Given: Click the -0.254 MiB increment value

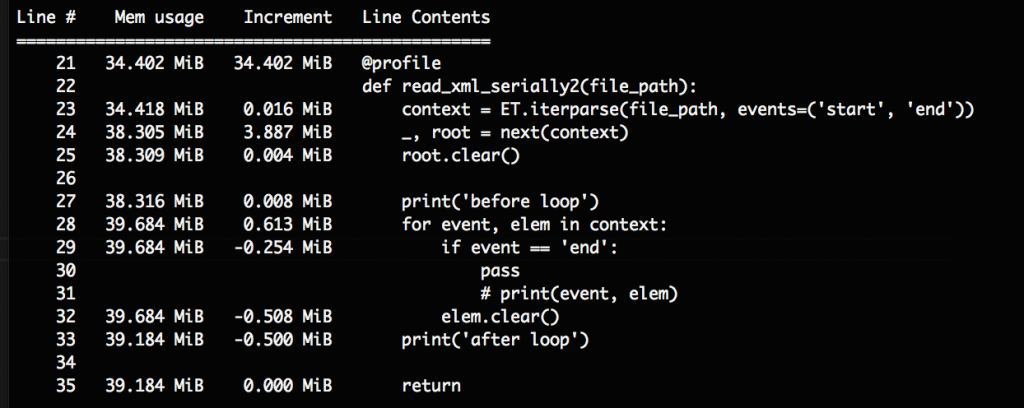Looking at the screenshot, I should (x=284, y=247).
